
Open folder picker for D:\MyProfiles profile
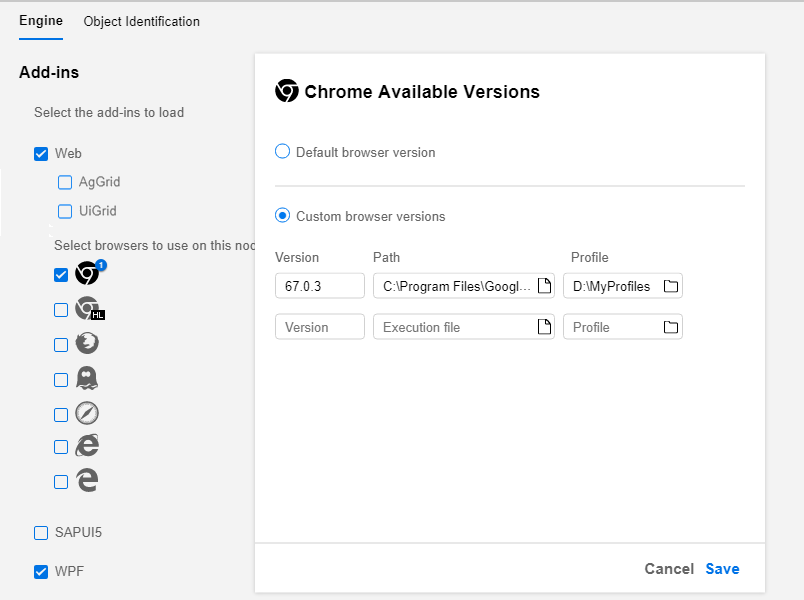[x=671, y=287]
